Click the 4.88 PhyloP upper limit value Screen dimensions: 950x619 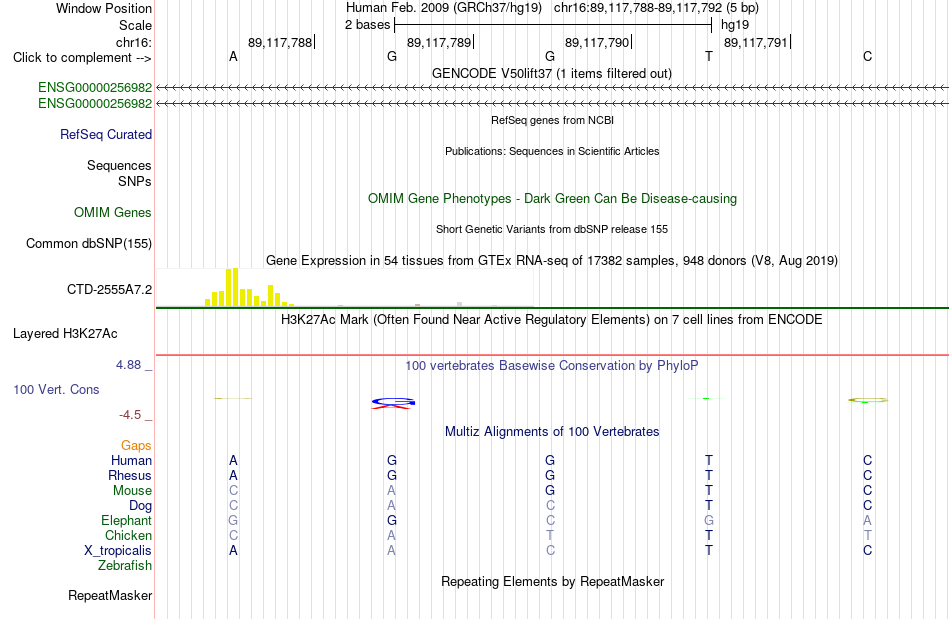coord(128,365)
